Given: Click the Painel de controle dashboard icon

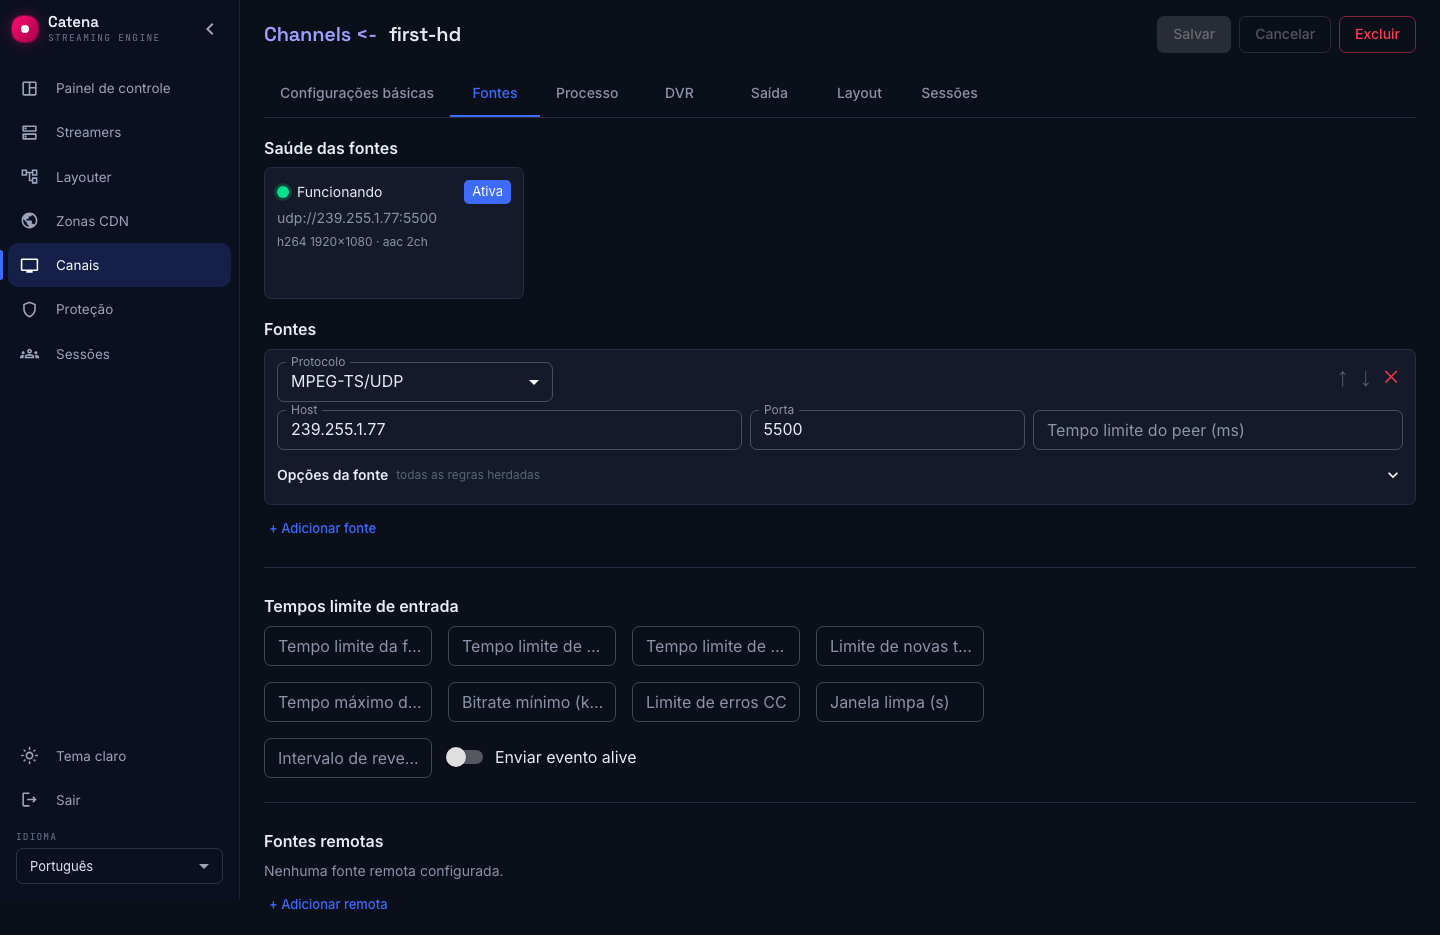Looking at the screenshot, I should point(30,88).
